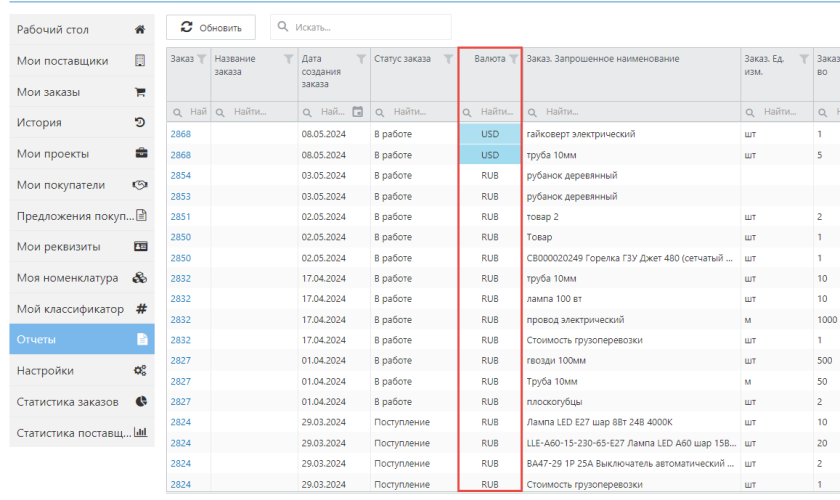Viewport: 840px width, 500px height.
Task: Open order link 2854
Action: (180, 176)
